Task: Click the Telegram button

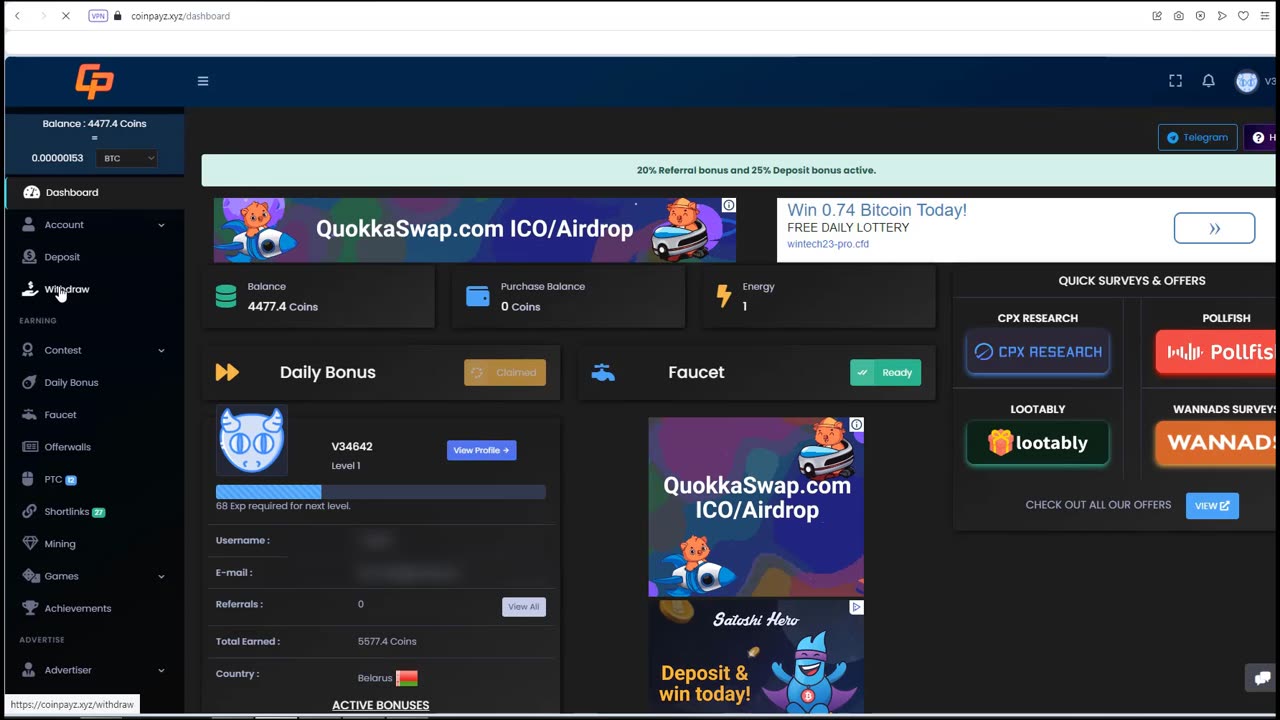Action: coord(1197,137)
